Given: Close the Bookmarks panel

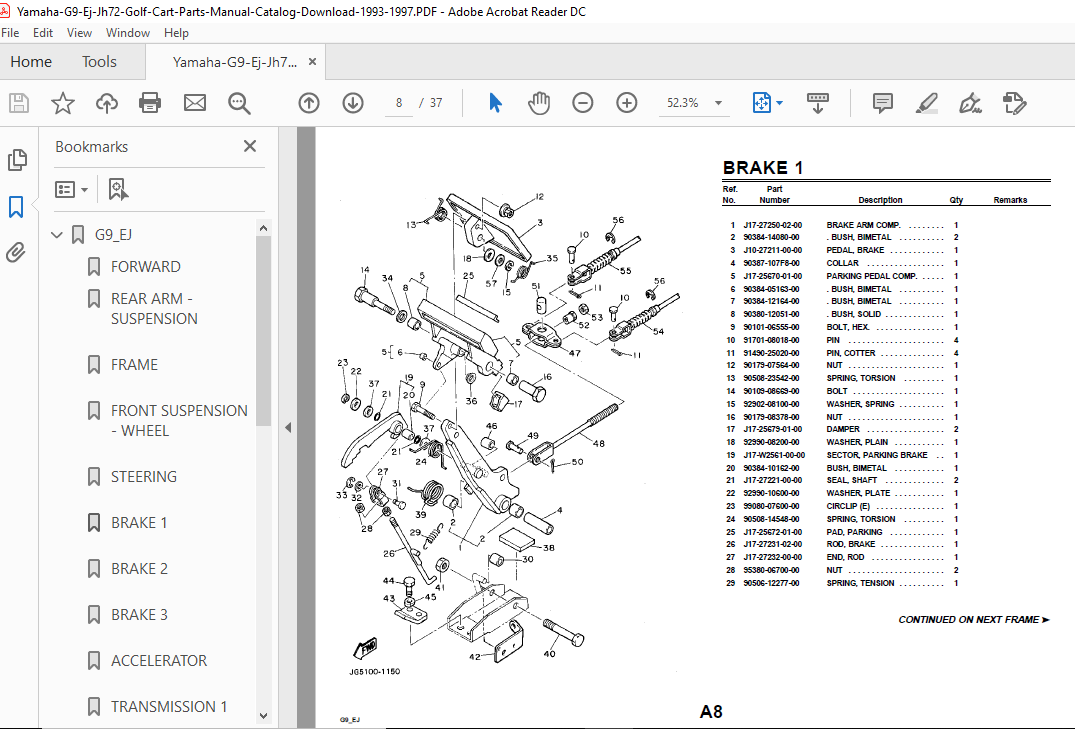Looking at the screenshot, I should coord(250,146).
